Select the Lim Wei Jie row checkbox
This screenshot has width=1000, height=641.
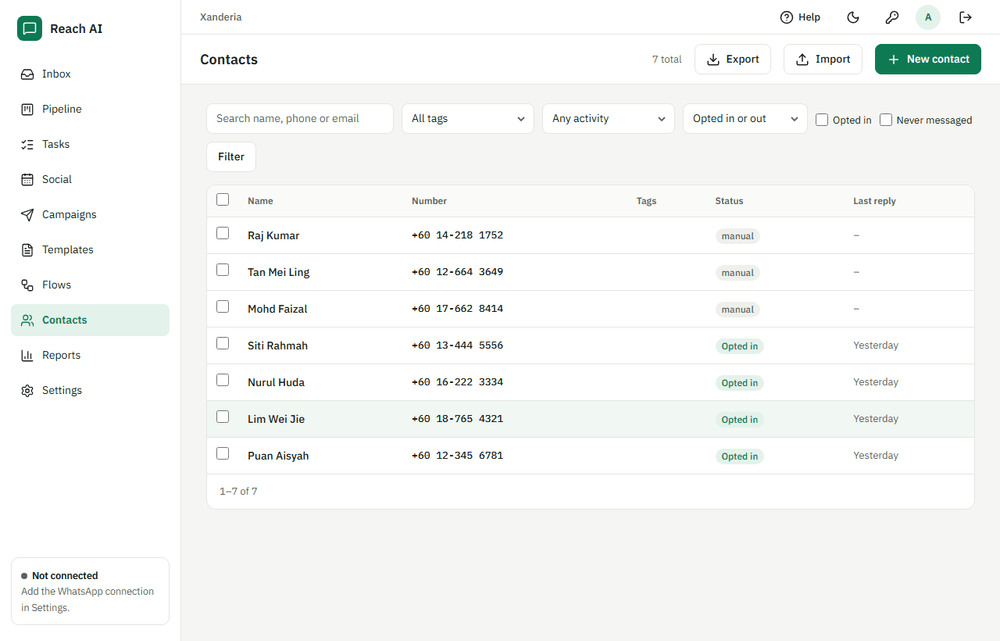click(223, 416)
